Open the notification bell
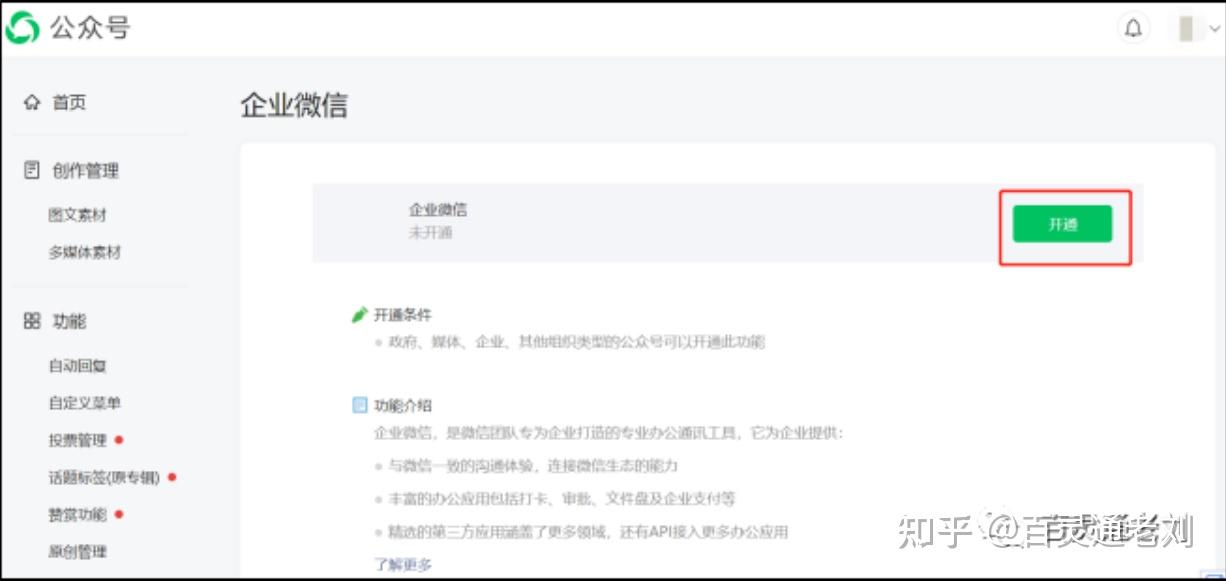This screenshot has height=581, width=1226. tap(1133, 28)
